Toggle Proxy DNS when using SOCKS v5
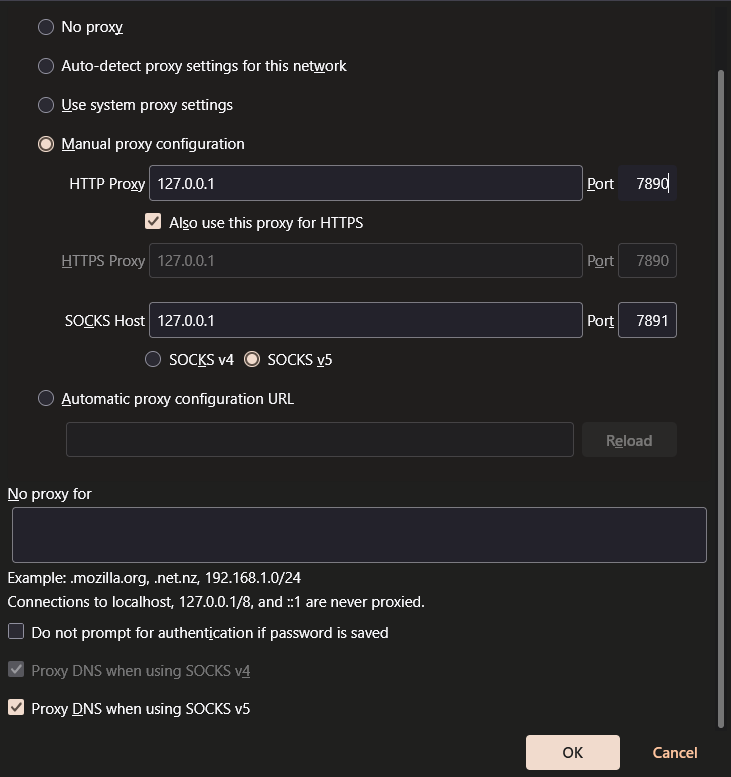This screenshot has height=777, width=731. pyautogui.click(x=16, y=708)
